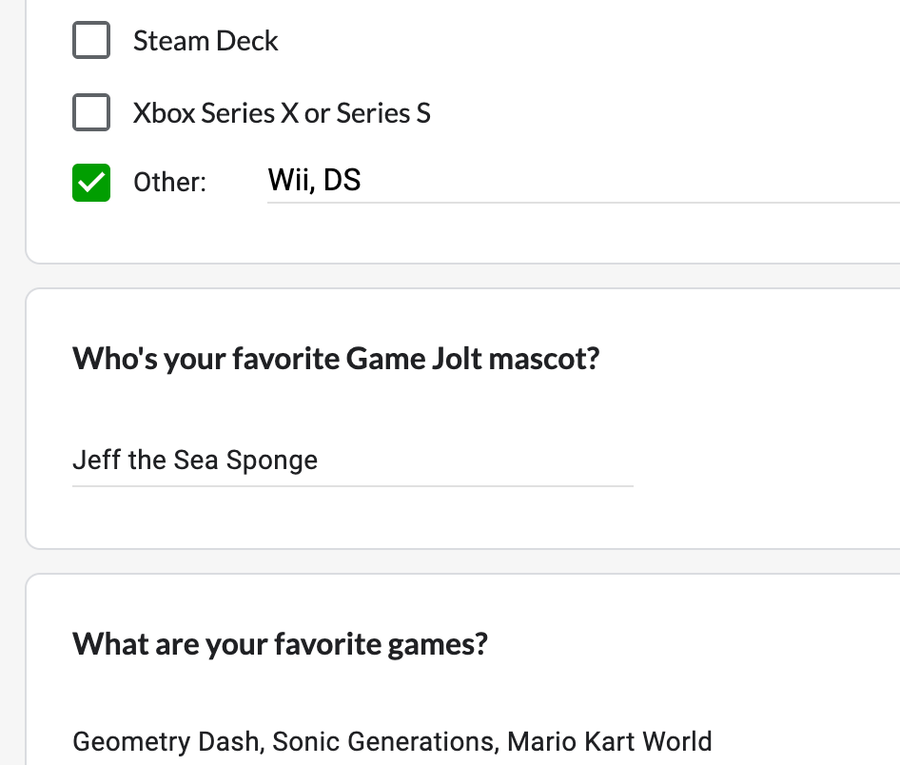
Task: Click the 'Who's your favorite Game Jolt mascot?' heading
Action: [x=336, y=359]
